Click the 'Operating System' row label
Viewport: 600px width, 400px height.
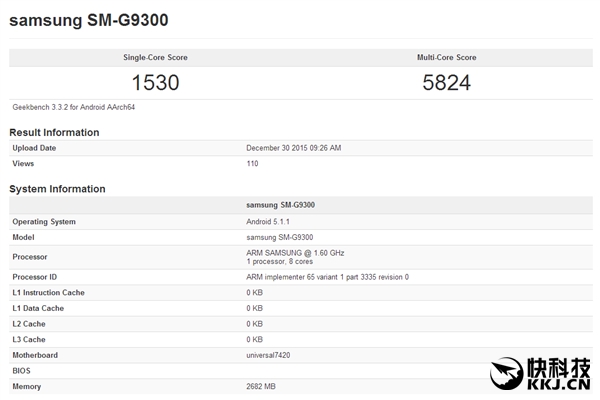tap(44, 222)
